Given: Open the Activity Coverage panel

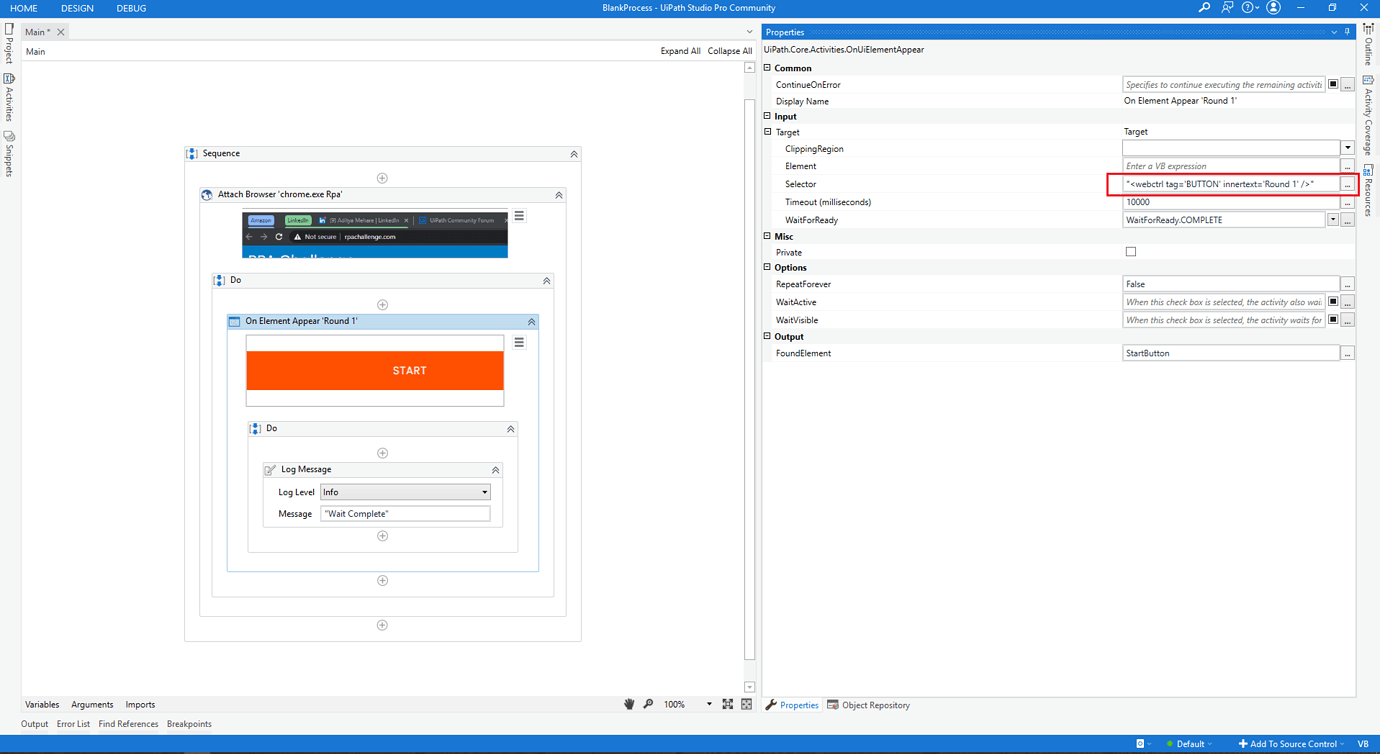Looking at the screenshot, I should coord(1371,110).
